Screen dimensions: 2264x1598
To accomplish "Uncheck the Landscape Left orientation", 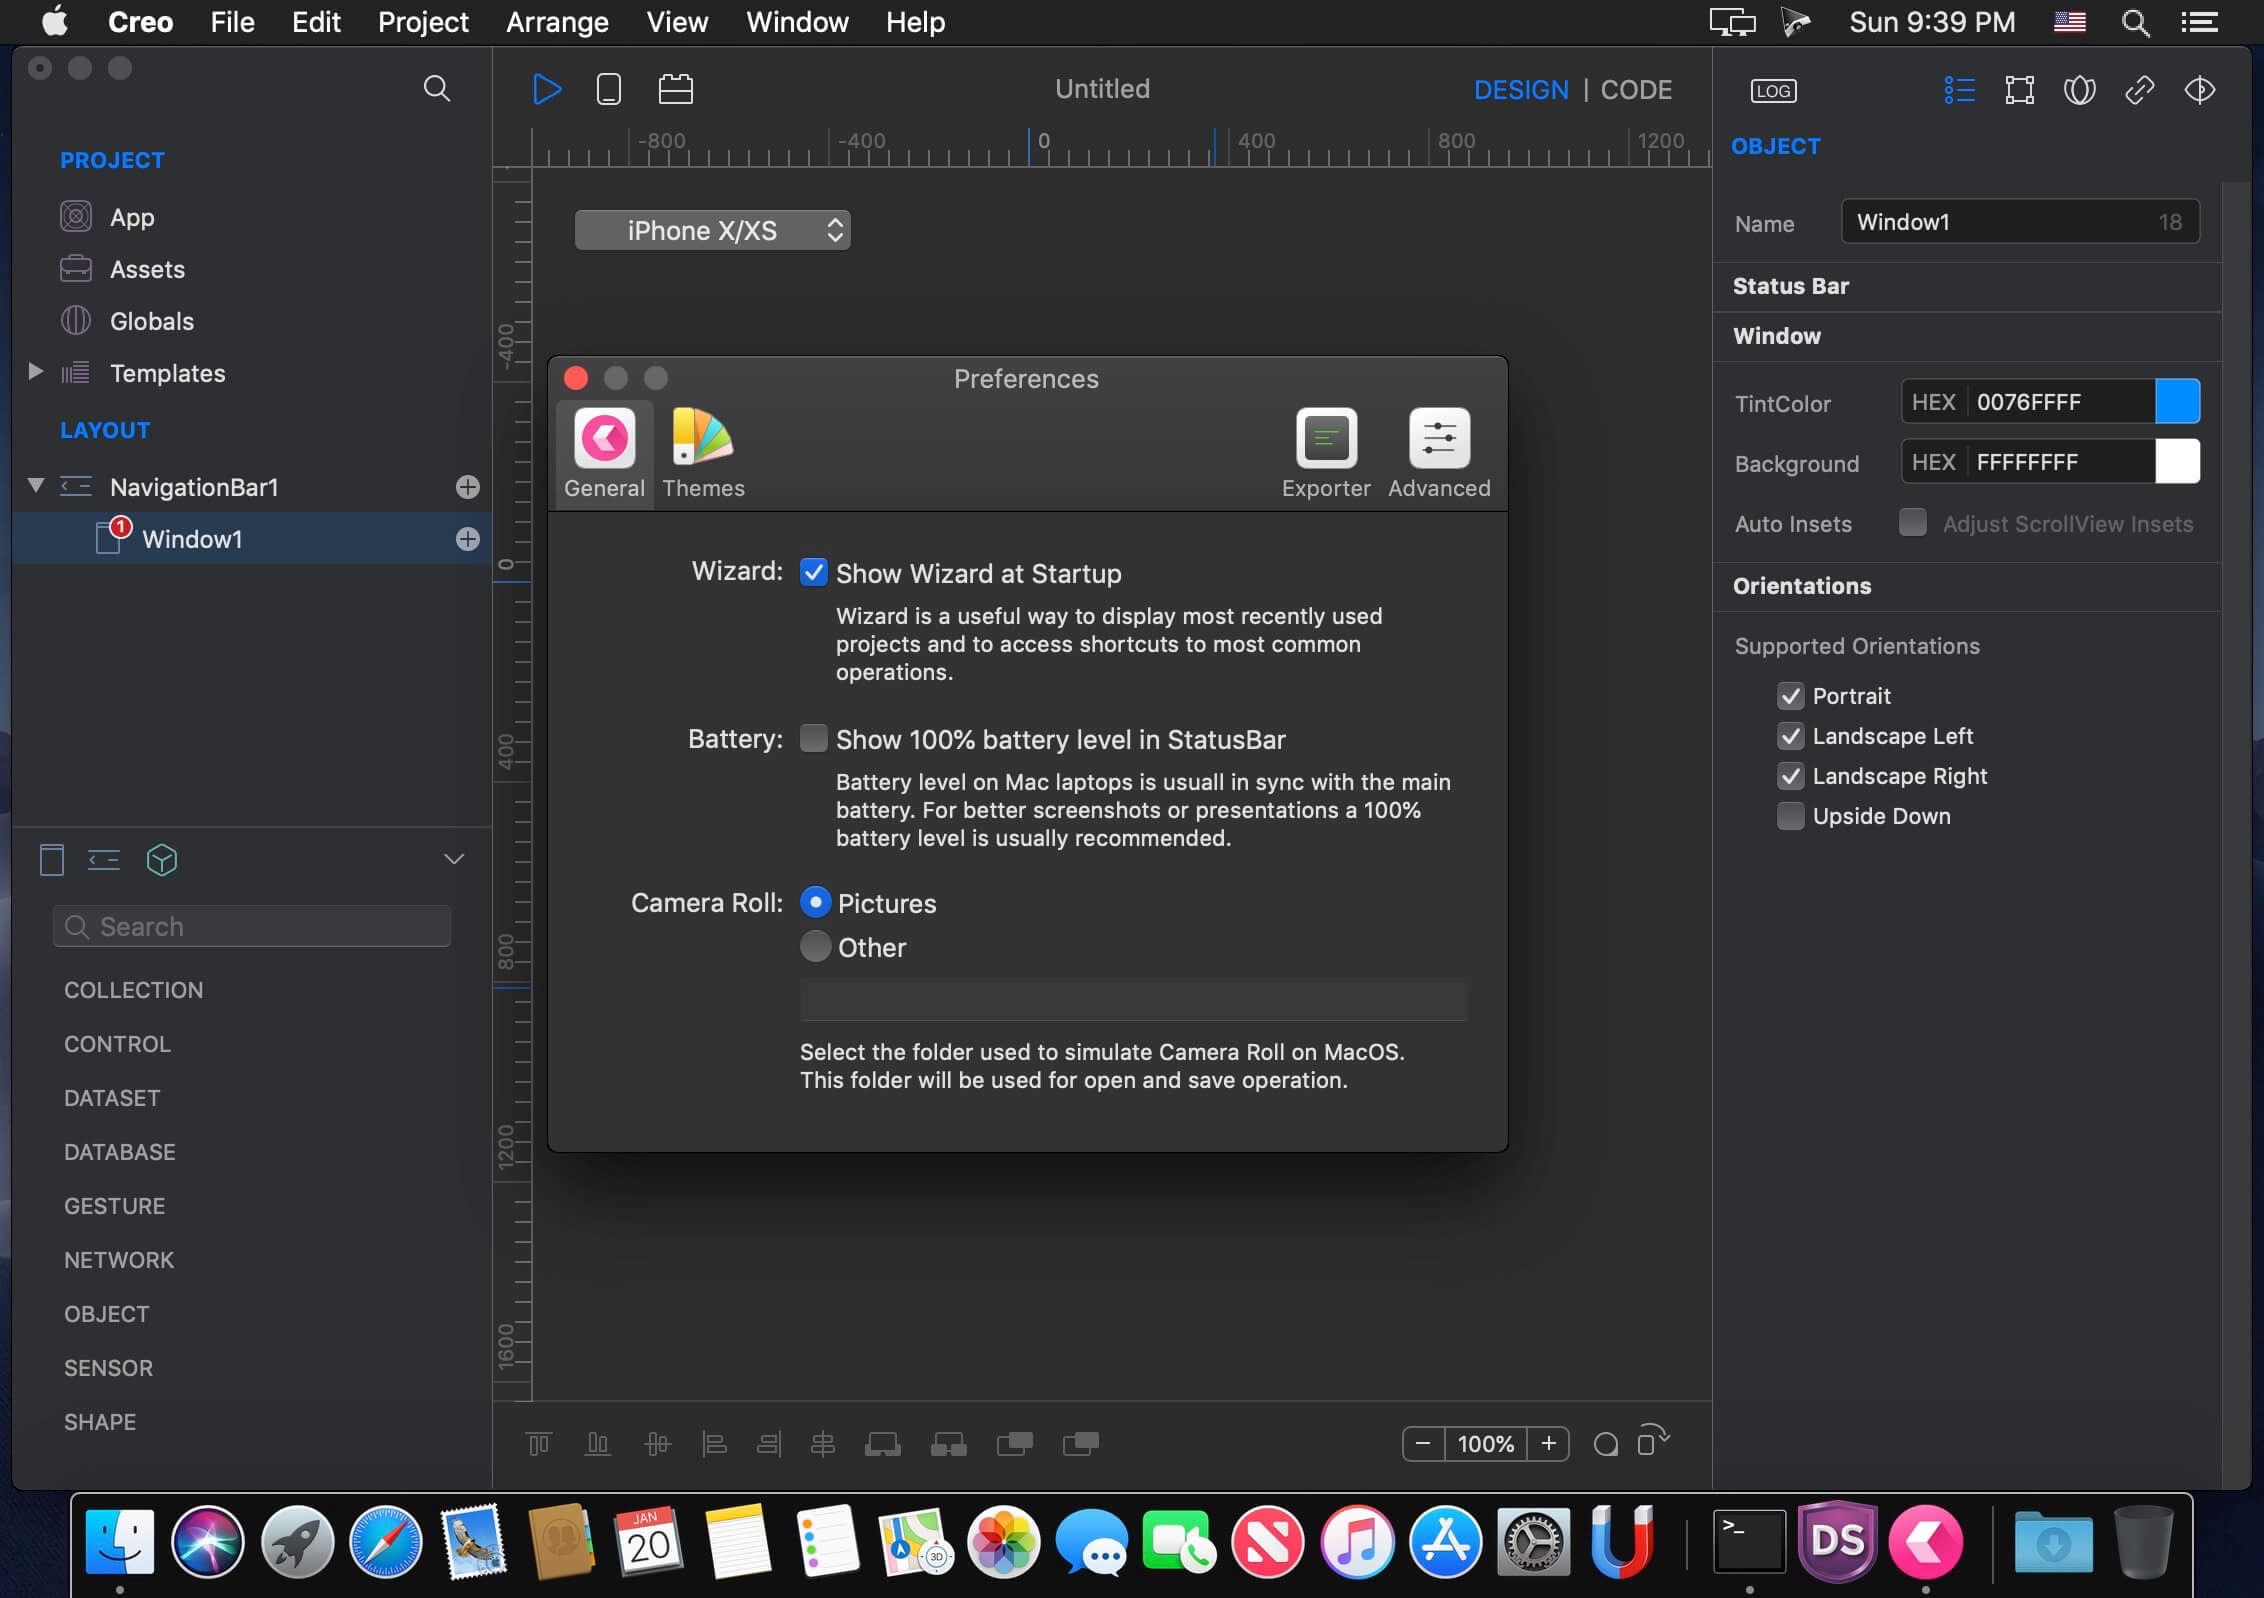I will (x=1790, y=735).
